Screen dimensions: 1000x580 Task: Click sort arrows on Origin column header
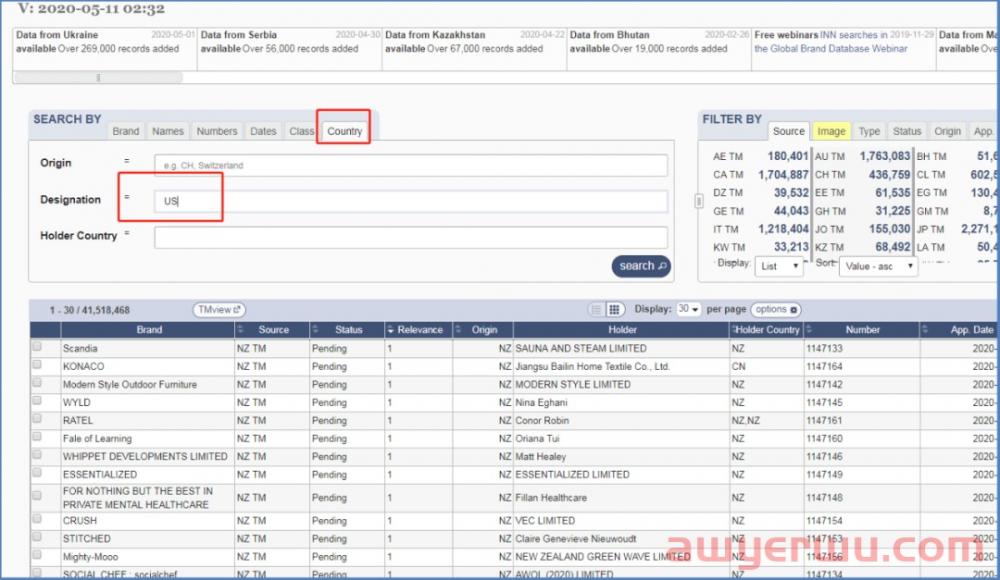tap(458, 330)
